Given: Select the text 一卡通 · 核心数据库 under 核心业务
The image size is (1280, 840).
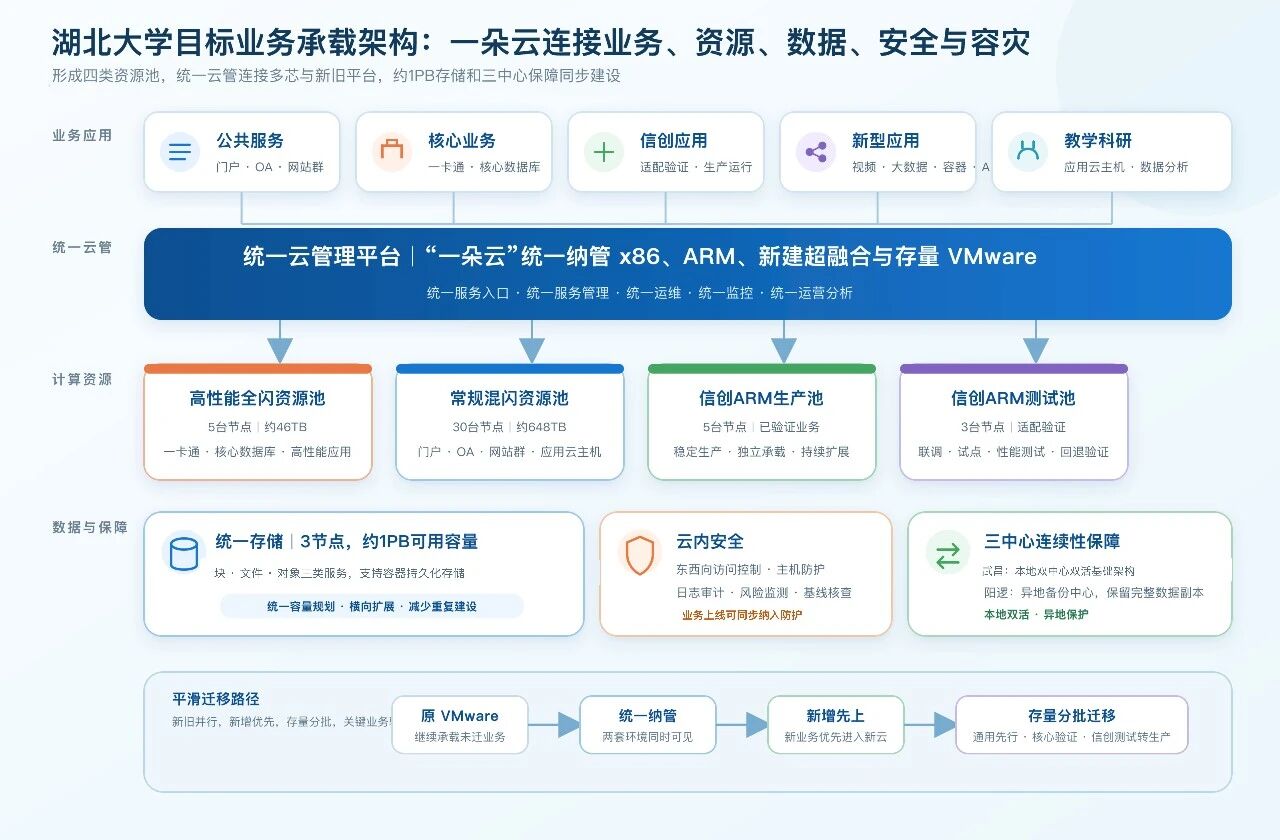Looking at the screenshot, I should click(485, 167).
